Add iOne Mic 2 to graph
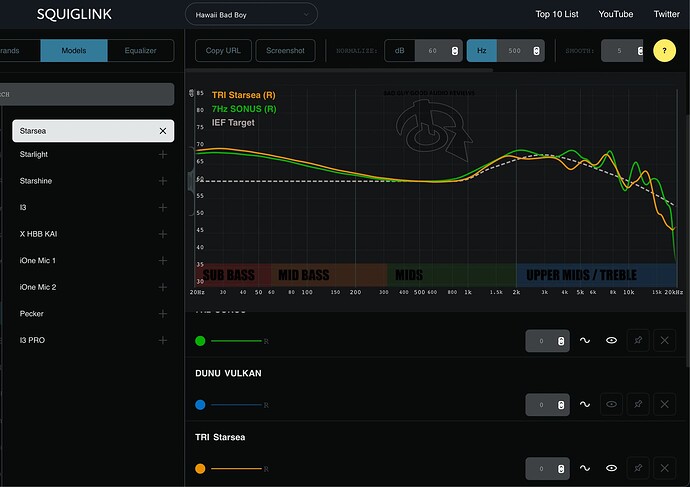This screenshot has height=487, width=690. pyautogui.click(x=163, y=287)
